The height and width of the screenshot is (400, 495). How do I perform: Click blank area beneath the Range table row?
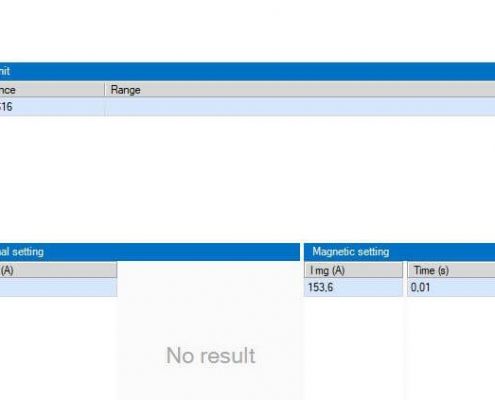(247, 178)
